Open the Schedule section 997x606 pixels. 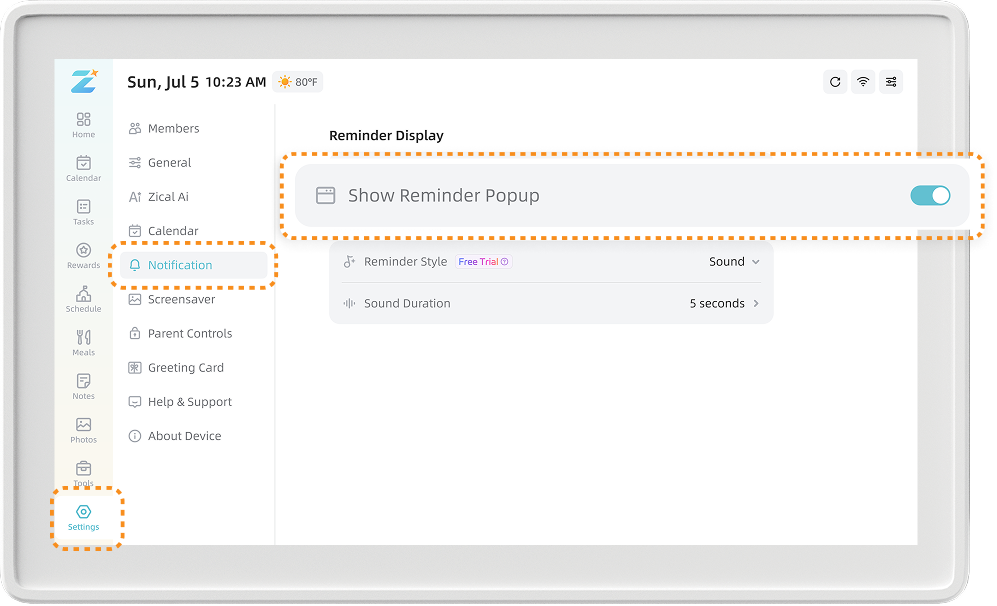[x=83, y=300]
